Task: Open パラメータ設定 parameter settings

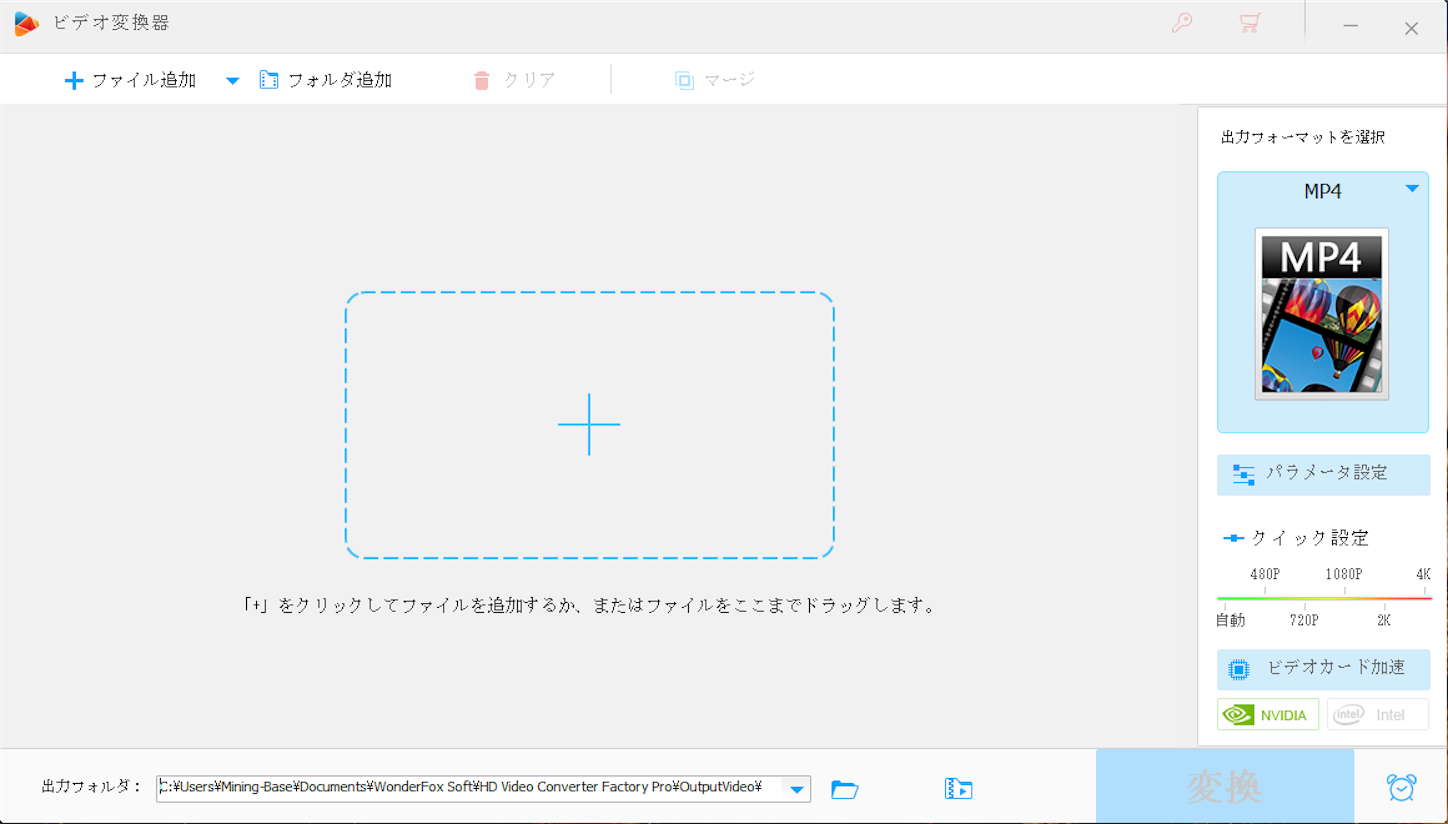Action: point(1323,475)
